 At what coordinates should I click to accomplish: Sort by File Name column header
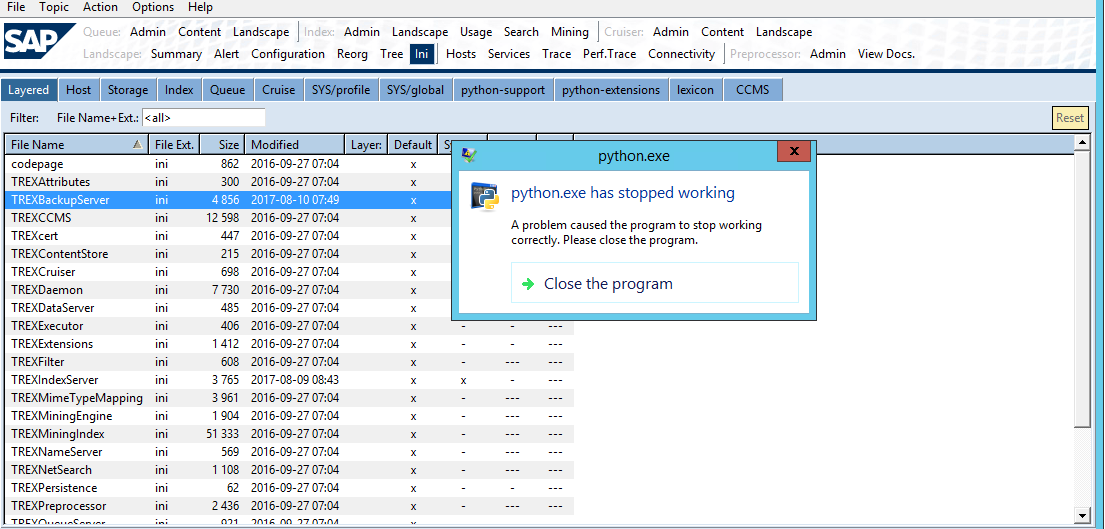pyautogui.click(x=76, y=144)
